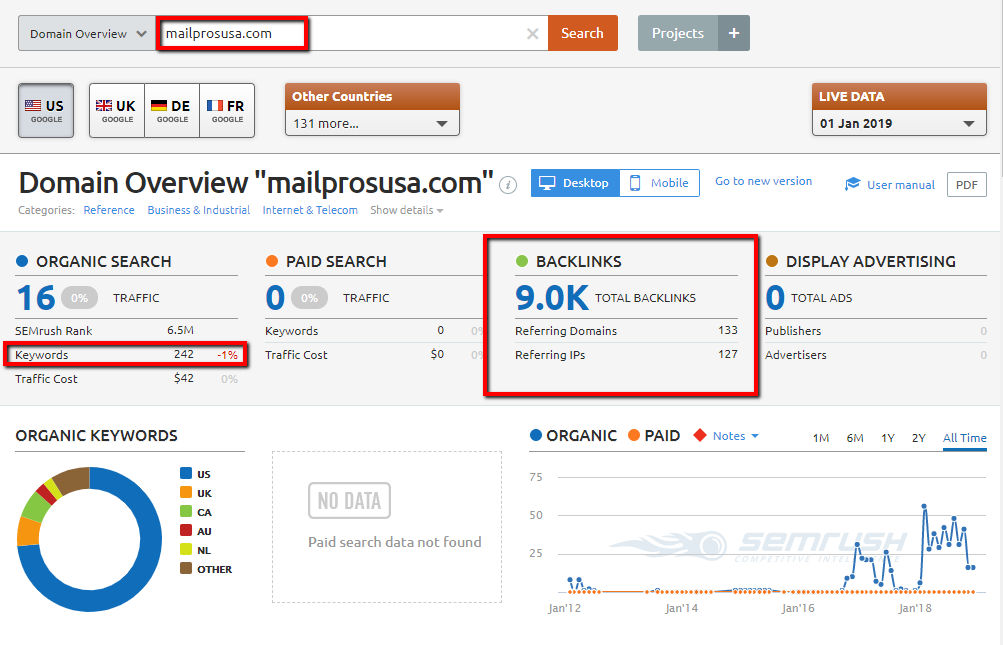Screen dimensions: 1003x645
Task: Click the green CA legend swatch
Action: (186, 511)
